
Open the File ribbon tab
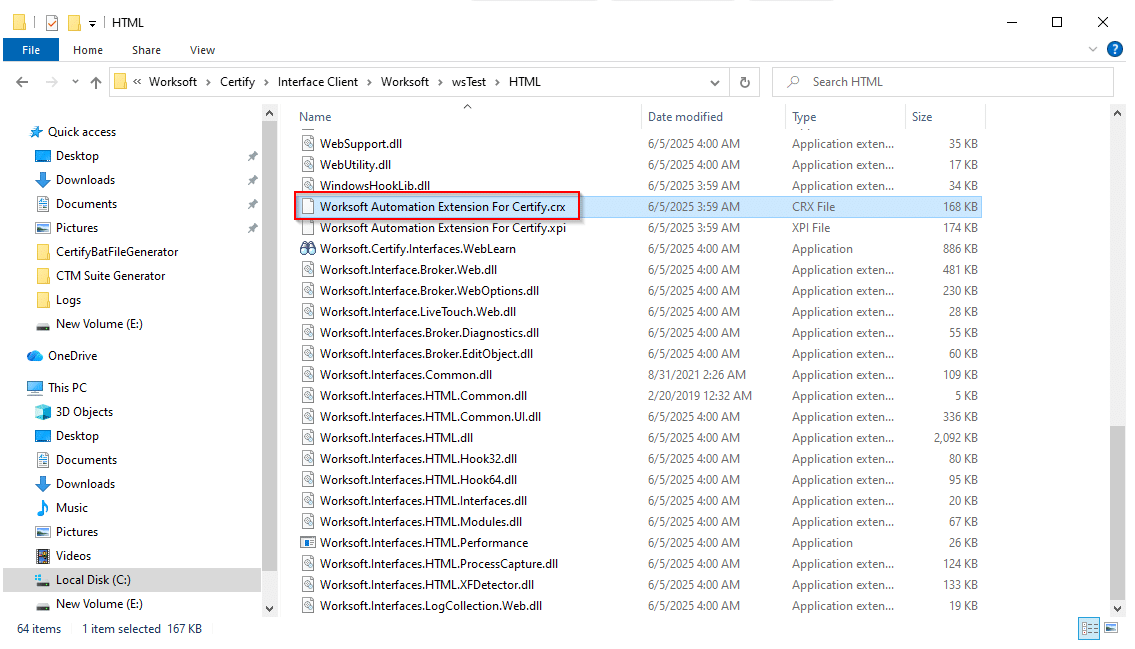pyautogui.click(x=30, y=50)
